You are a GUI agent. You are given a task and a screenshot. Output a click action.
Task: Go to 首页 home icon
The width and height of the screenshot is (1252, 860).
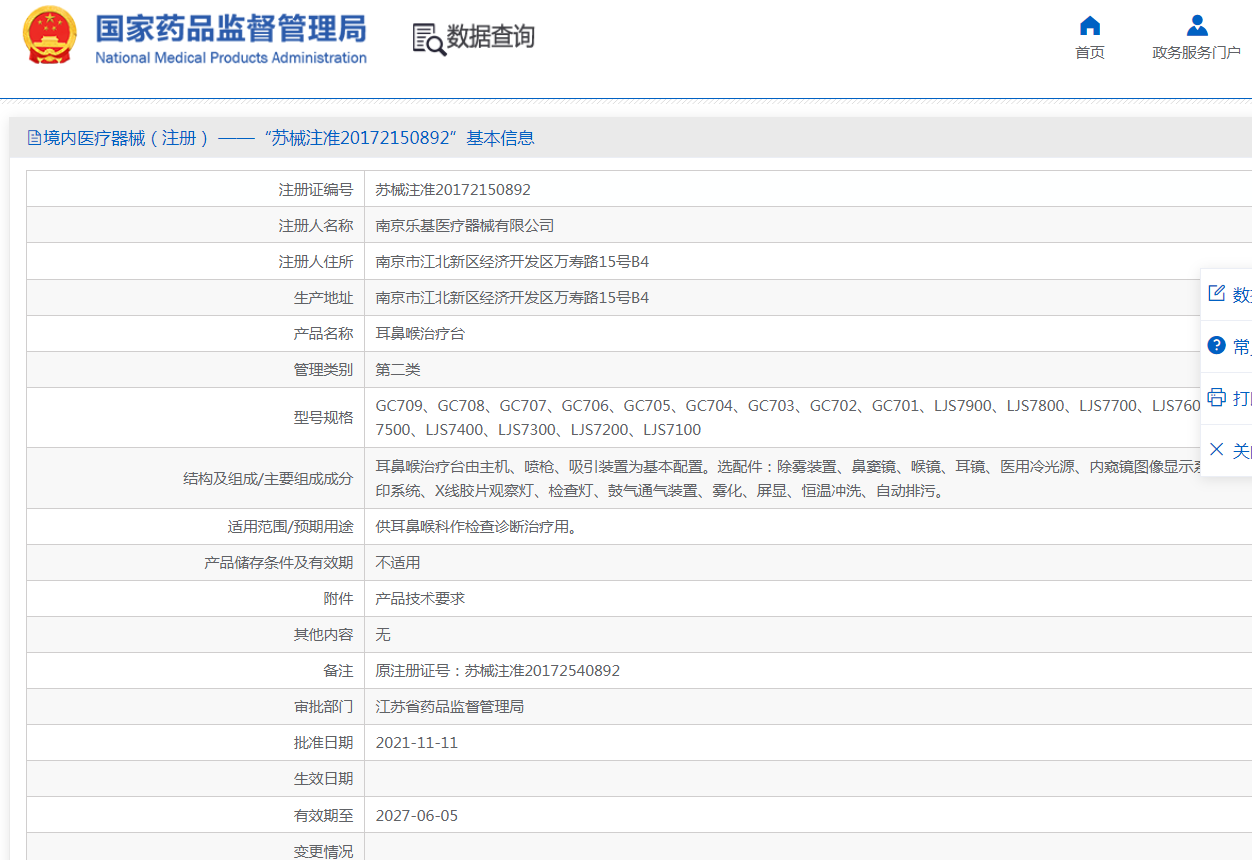(x=1090, y=25)
